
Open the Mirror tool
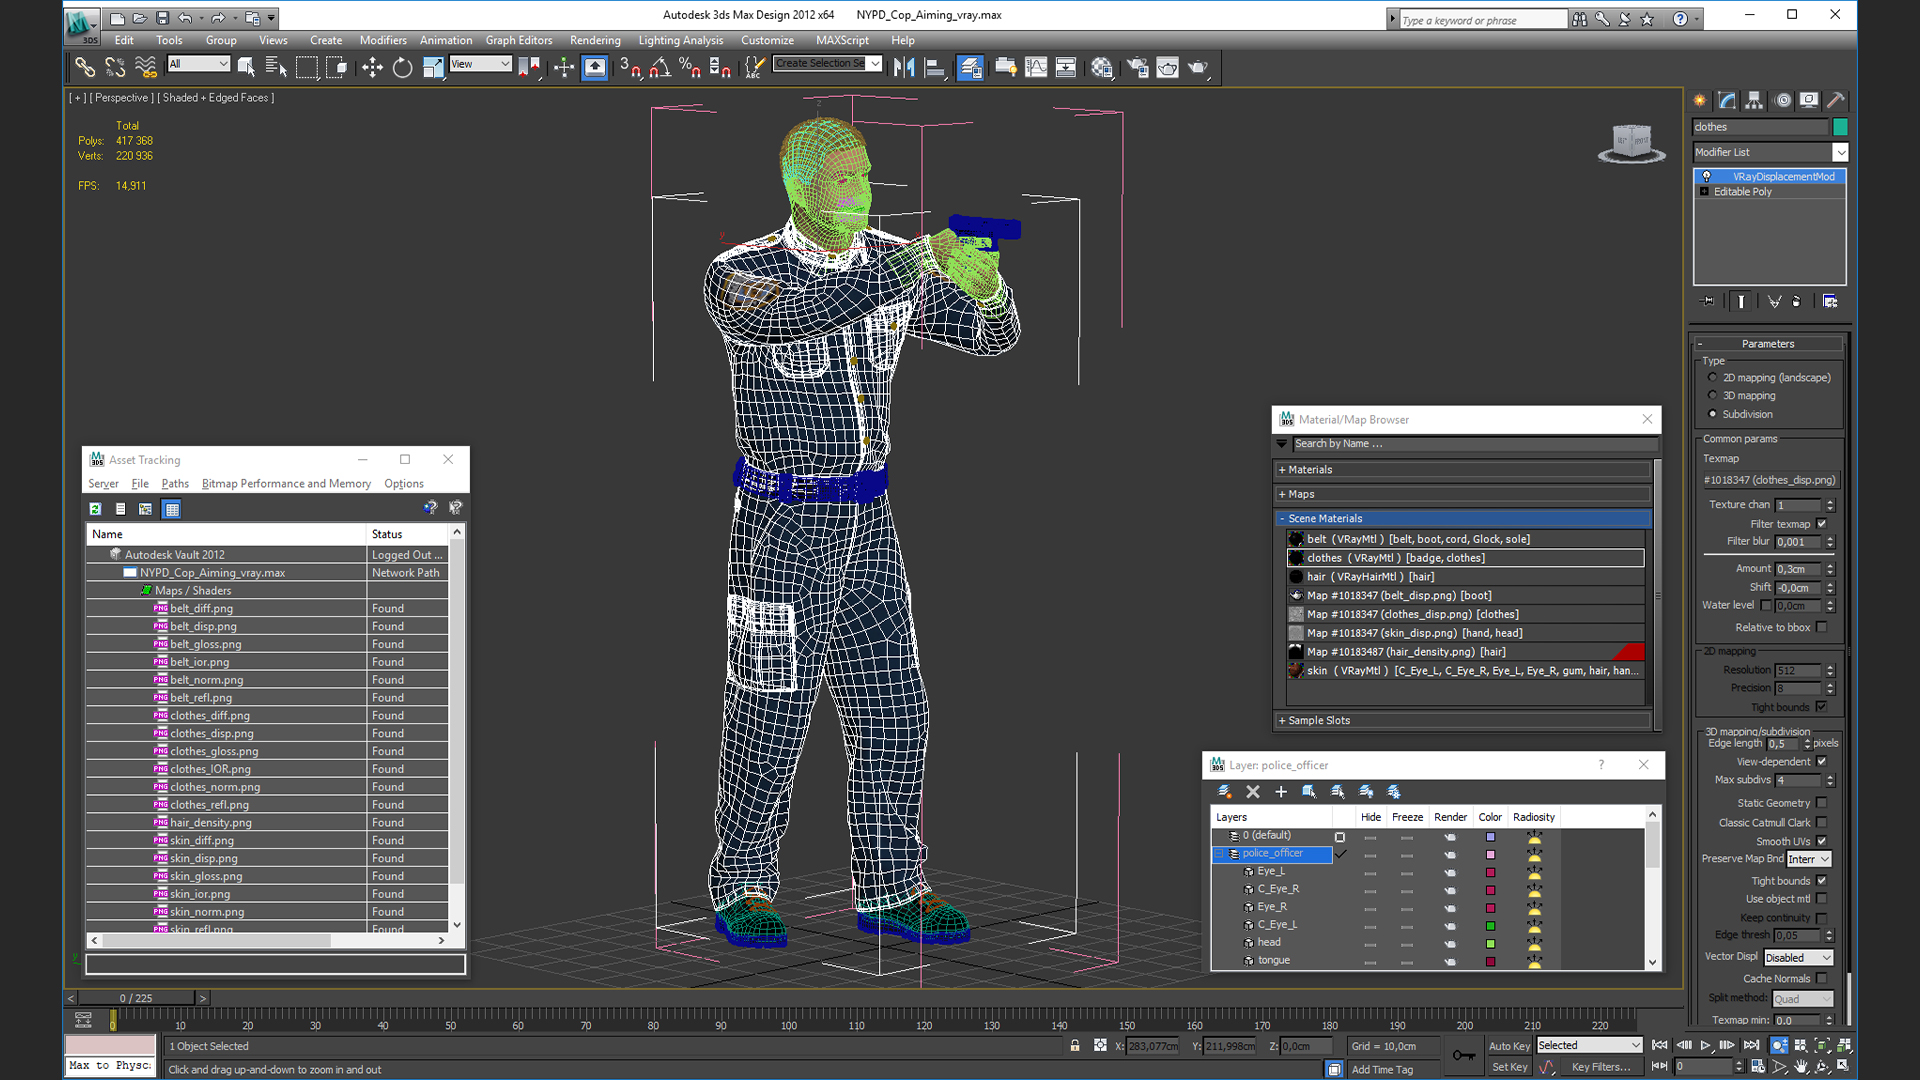point(904,67)
